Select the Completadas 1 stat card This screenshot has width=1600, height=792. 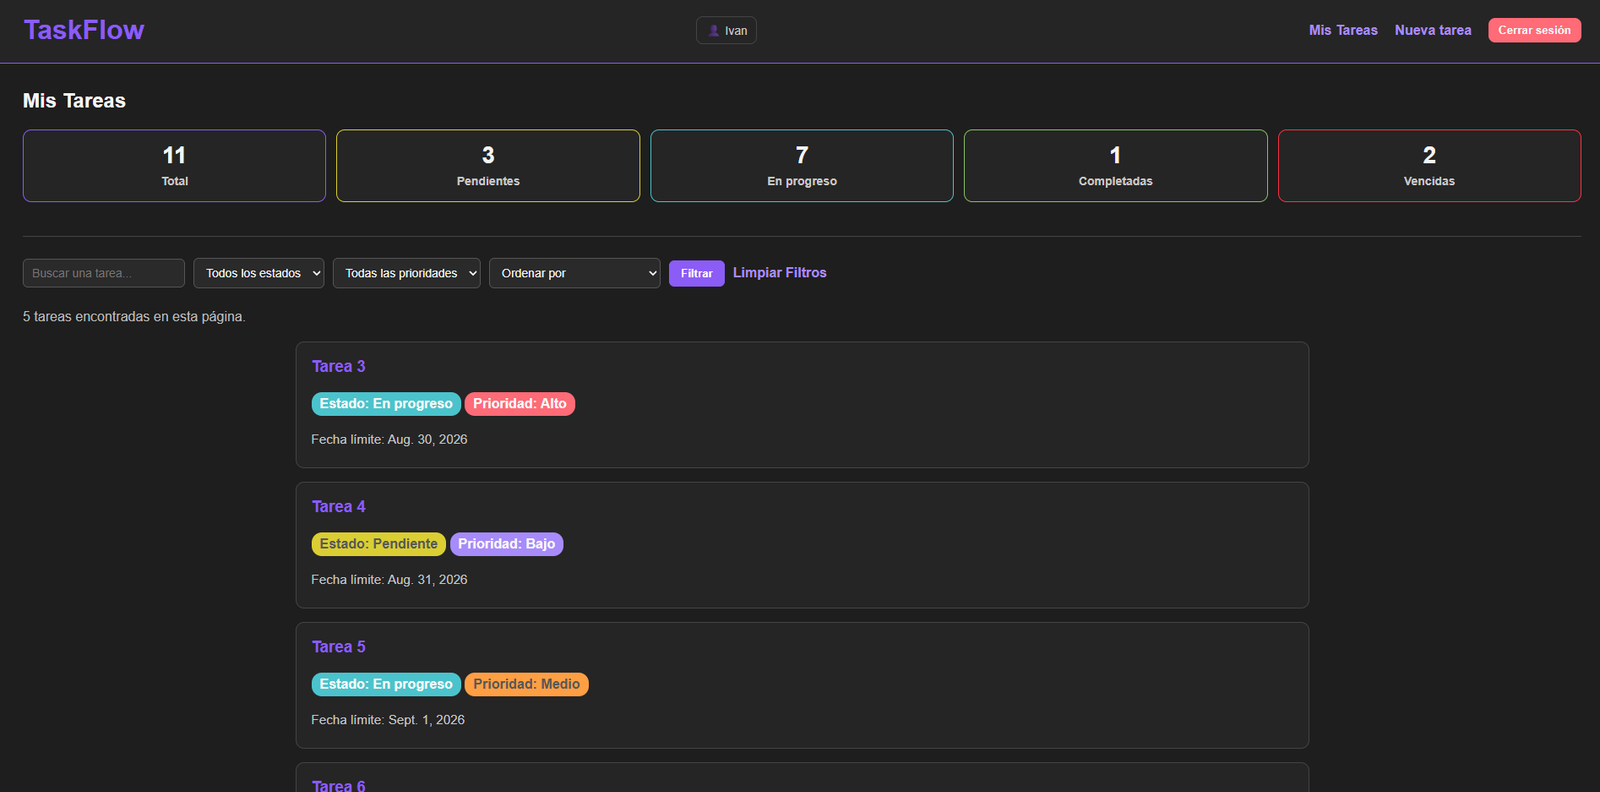click(1116, 166)
